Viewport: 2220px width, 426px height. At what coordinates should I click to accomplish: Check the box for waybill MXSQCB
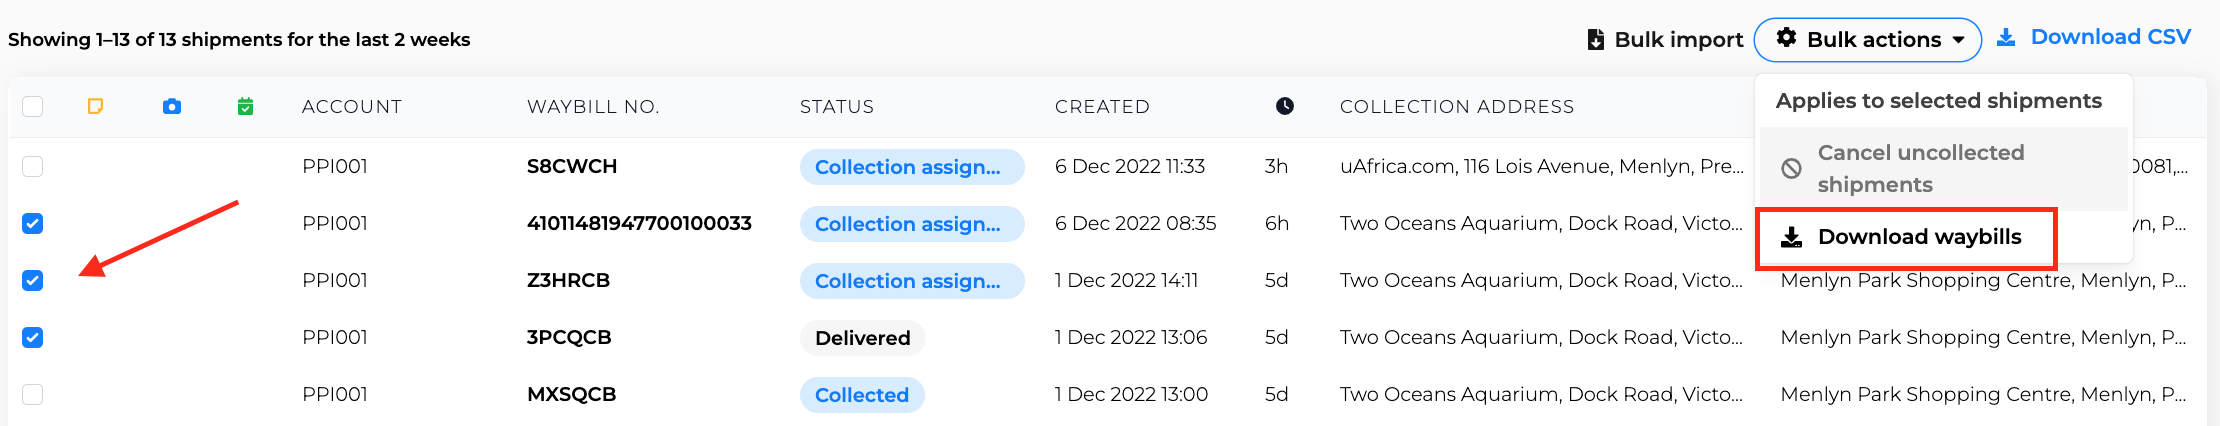(33, 394)
